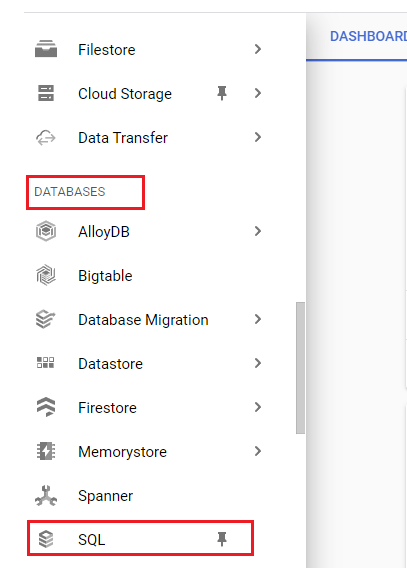The image size is (407, 574).
Task: Click the Data Transfer cloud icon
Action: (x=46, y=138)
